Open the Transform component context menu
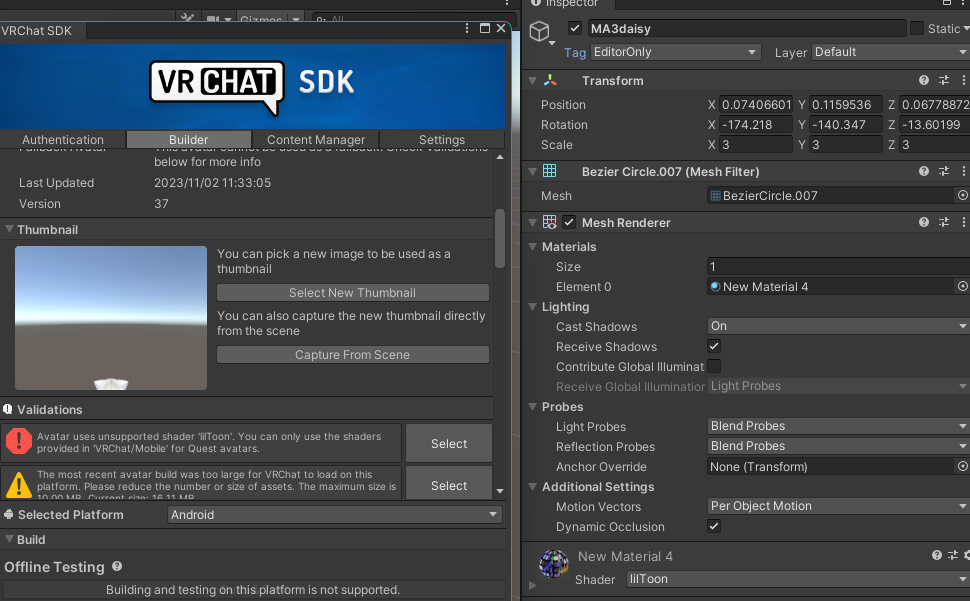 point(964,80)
